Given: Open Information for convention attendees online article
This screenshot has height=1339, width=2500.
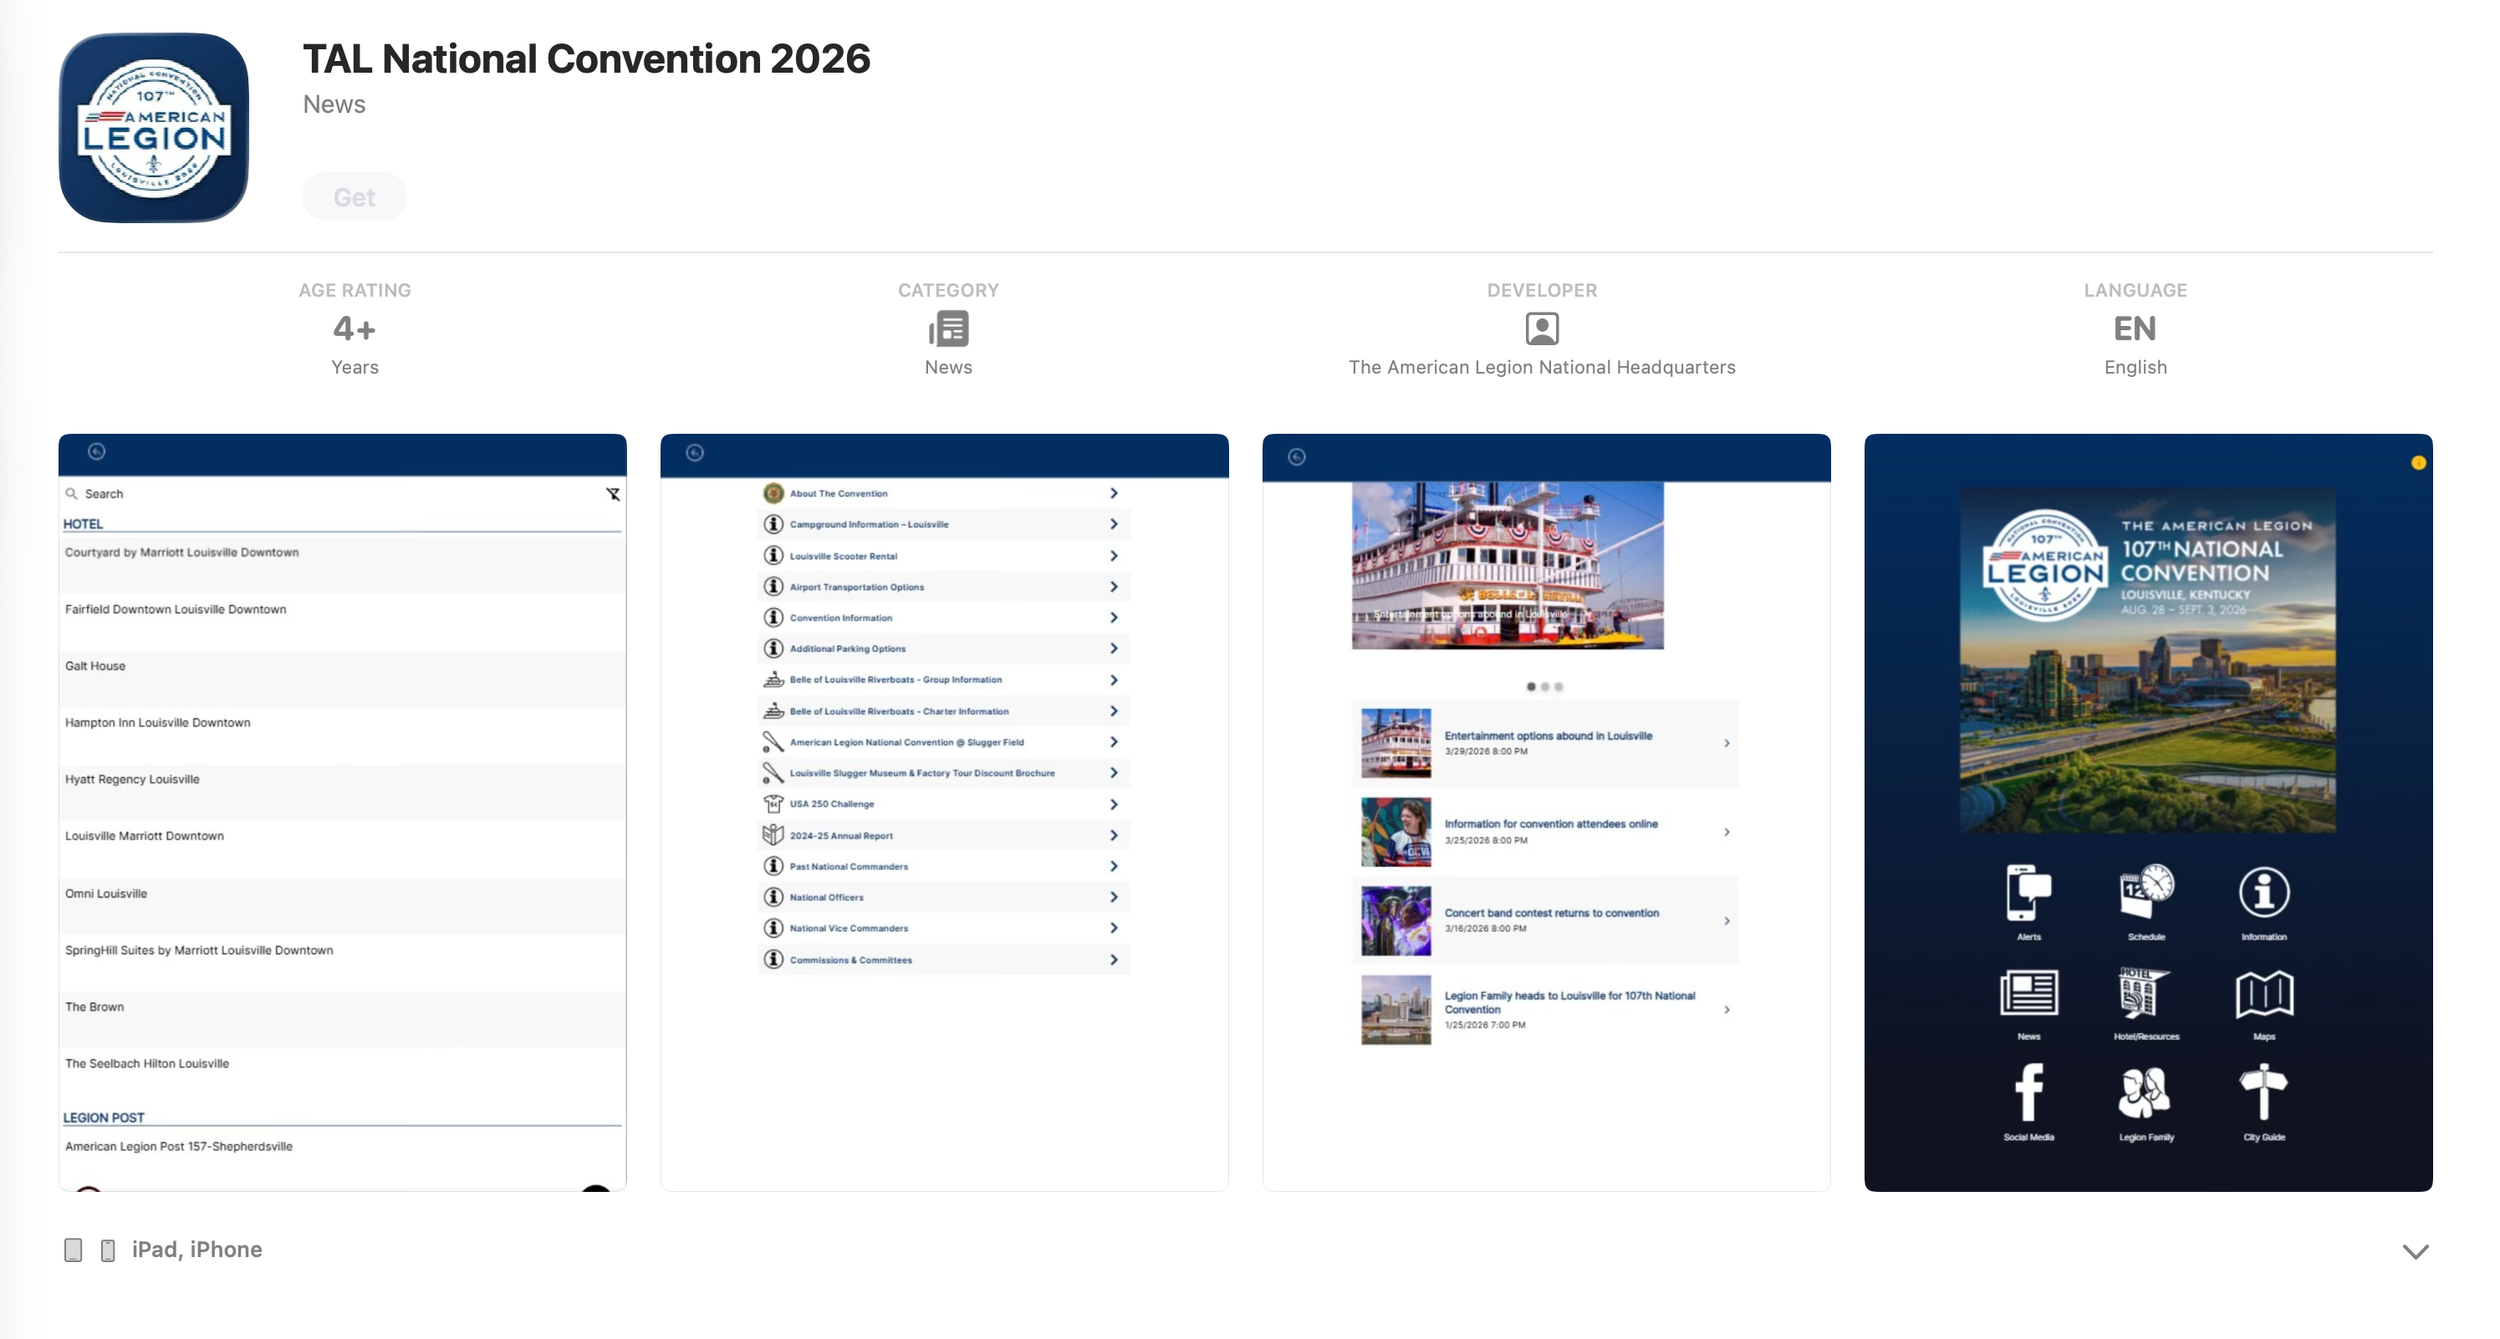Looking at the screenshot, I should pyautogui.click(x=1545, y=832).
